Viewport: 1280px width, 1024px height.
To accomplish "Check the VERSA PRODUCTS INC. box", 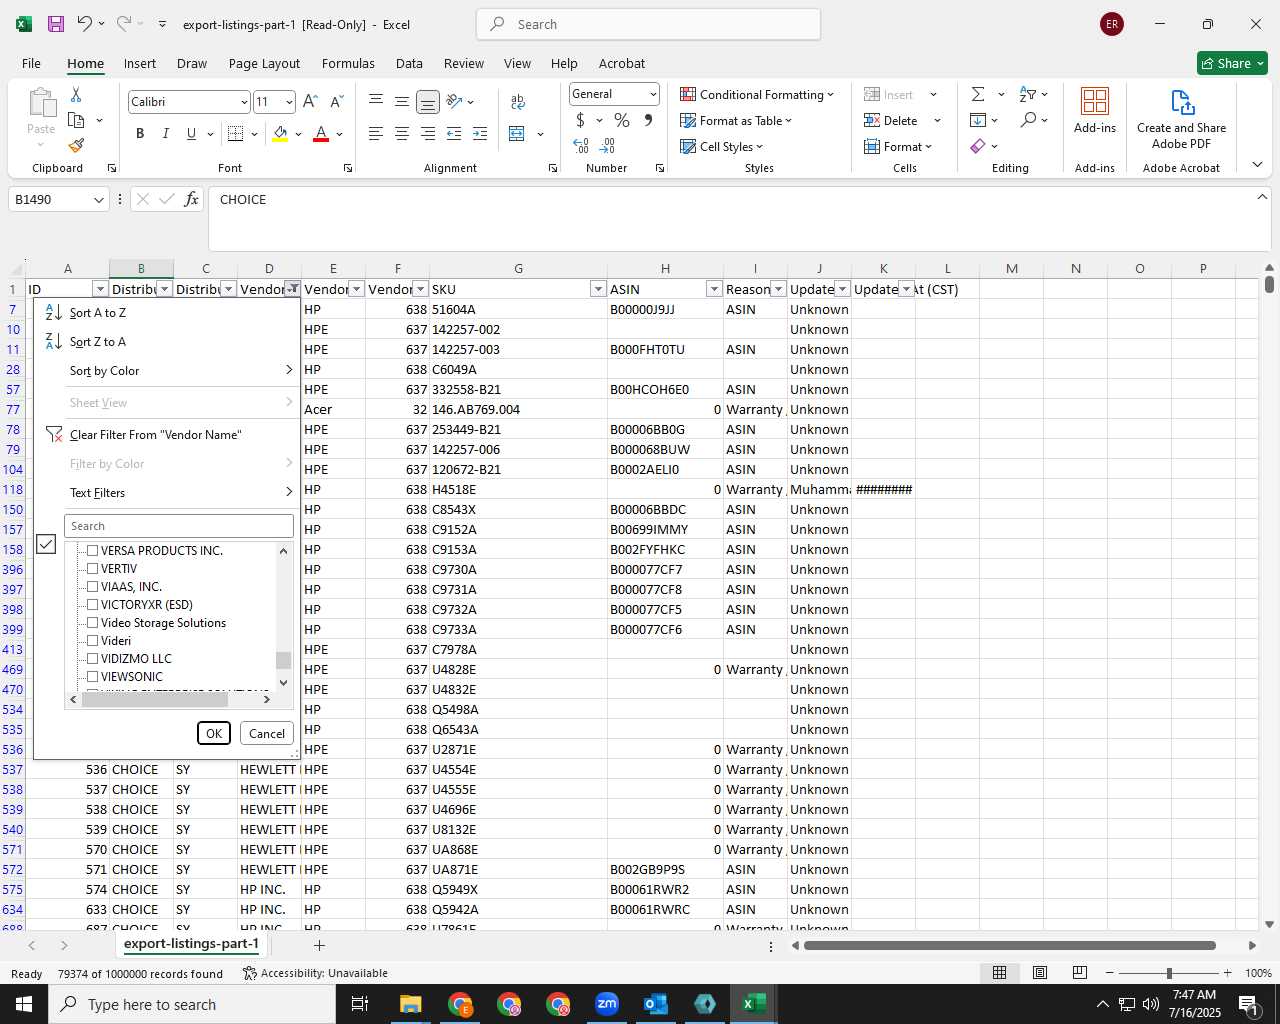I will tap(93, 551).
